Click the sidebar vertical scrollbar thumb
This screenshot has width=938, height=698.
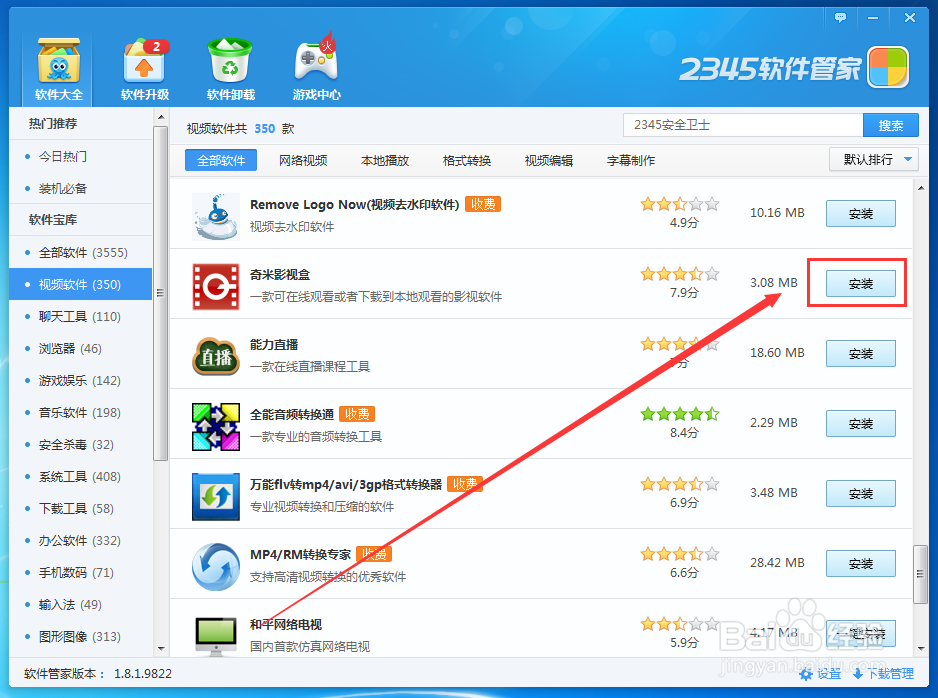coord(160,293)
